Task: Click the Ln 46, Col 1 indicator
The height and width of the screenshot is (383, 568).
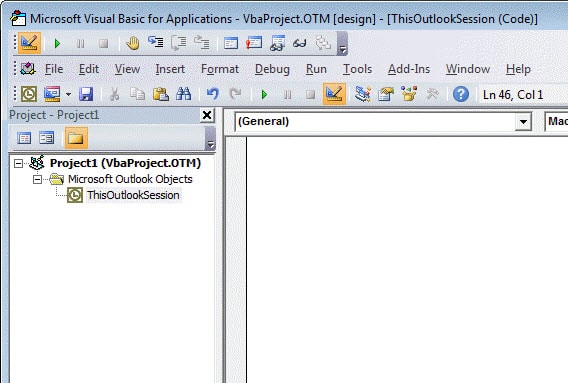Action: pyautogui.click(x=513, y=95)
